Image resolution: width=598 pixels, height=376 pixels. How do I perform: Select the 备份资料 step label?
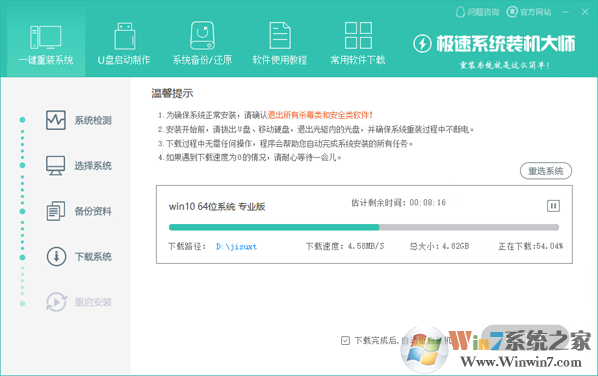tap(93, 211)
